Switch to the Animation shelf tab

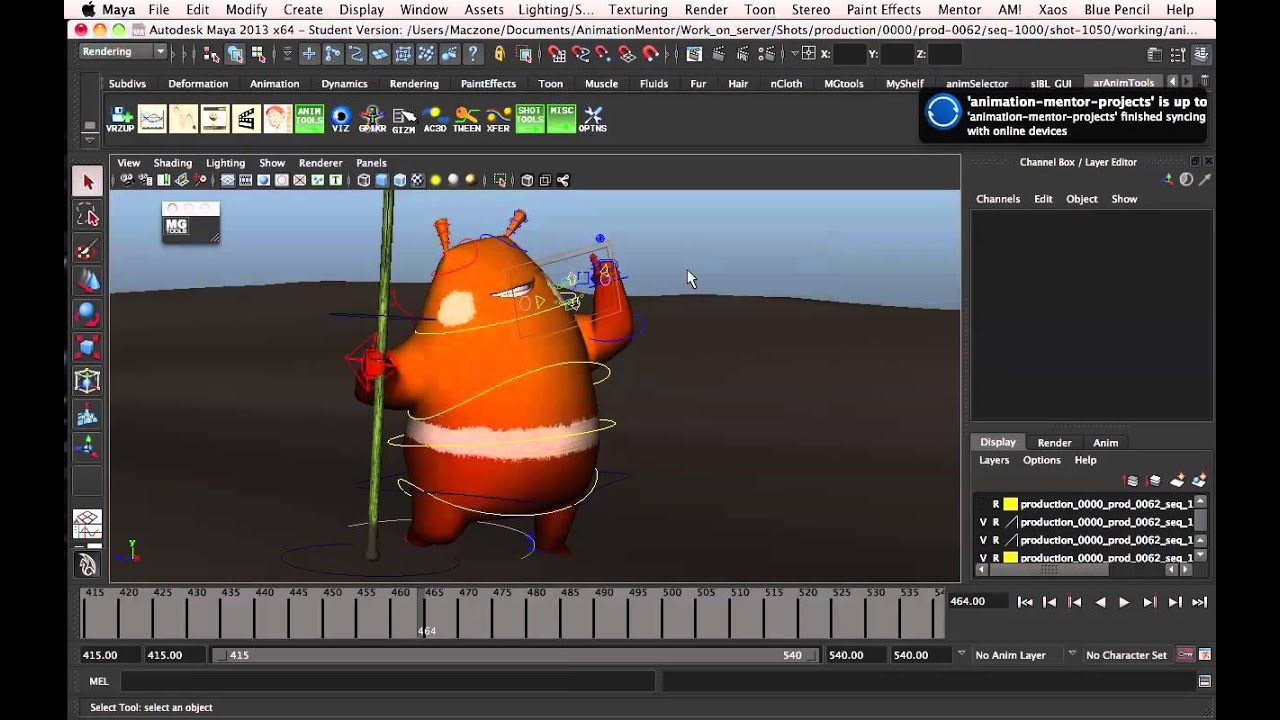click(x=274, y=84)
